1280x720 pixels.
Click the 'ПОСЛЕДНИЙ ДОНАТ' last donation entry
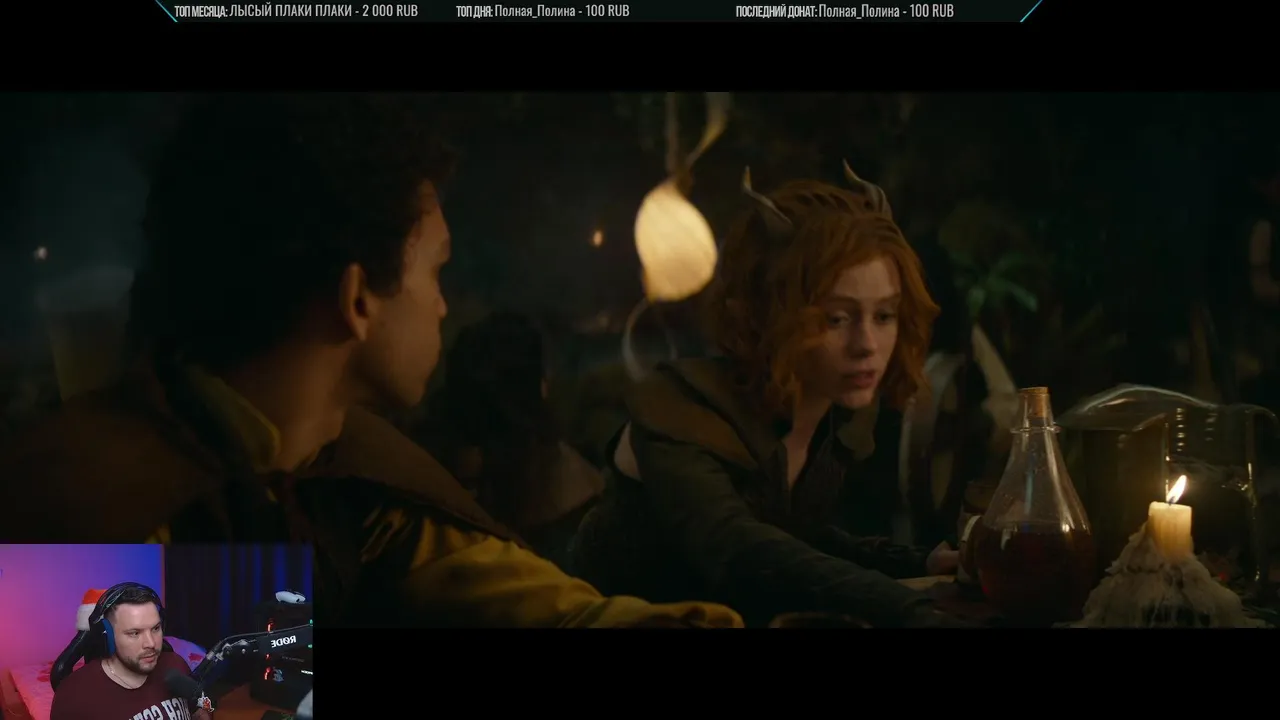(844, 11)
